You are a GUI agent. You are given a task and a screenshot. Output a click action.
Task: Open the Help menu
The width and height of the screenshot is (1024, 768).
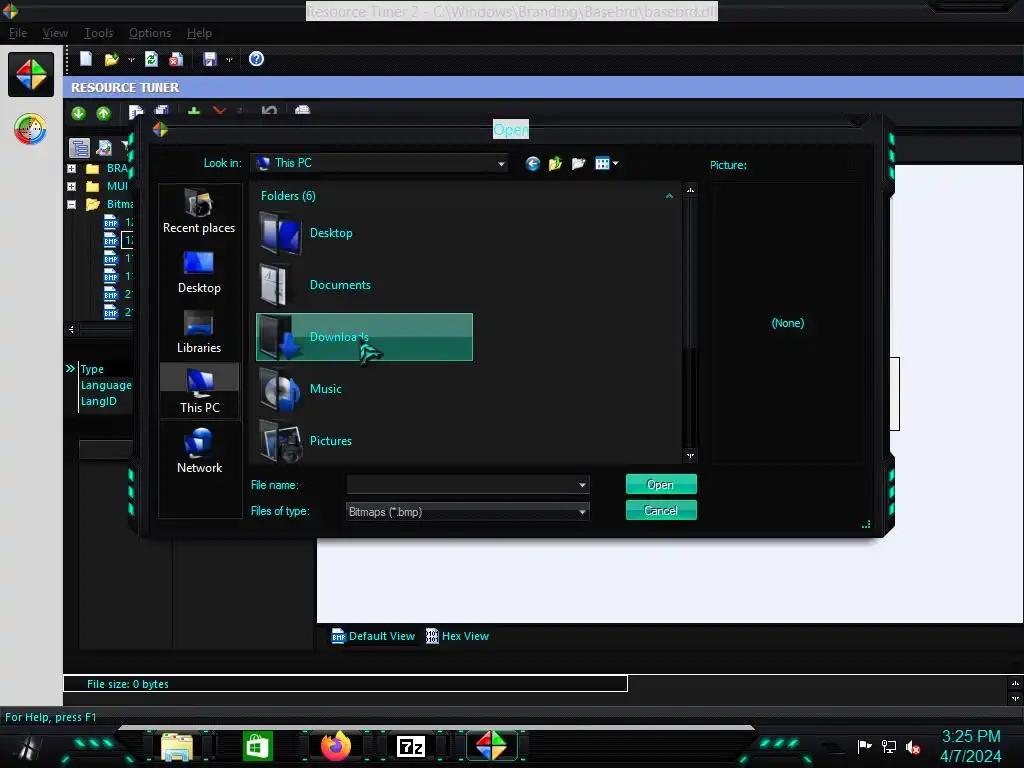click(199, 33)
